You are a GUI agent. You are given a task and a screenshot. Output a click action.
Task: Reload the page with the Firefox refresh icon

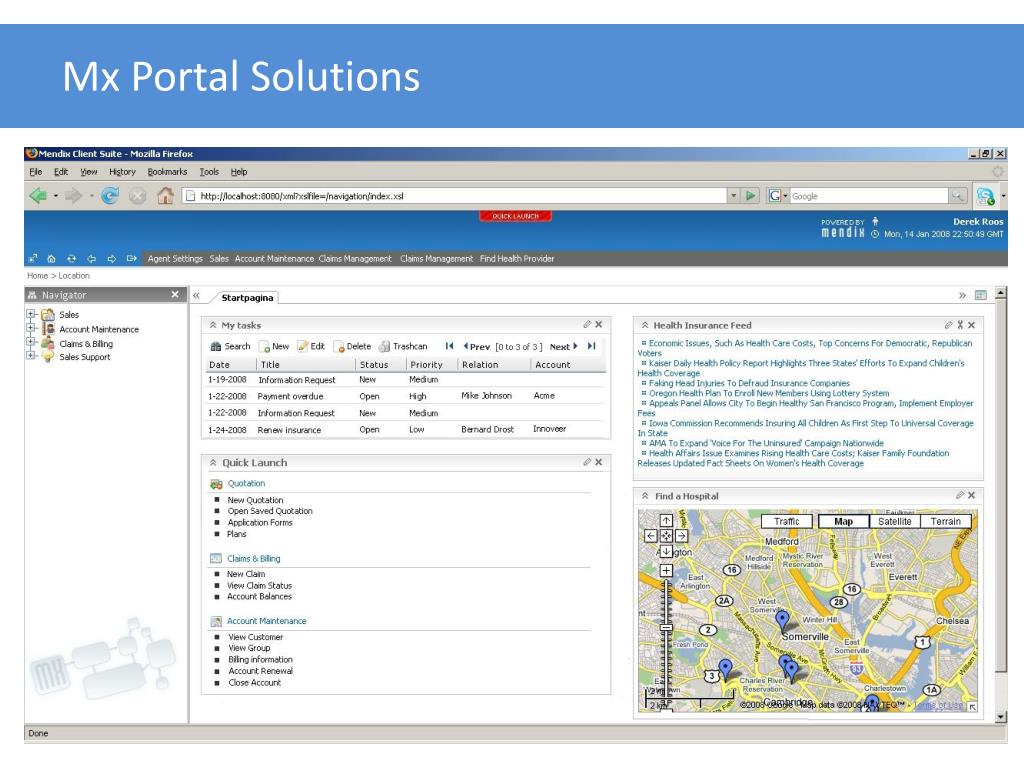click(110, 195)
